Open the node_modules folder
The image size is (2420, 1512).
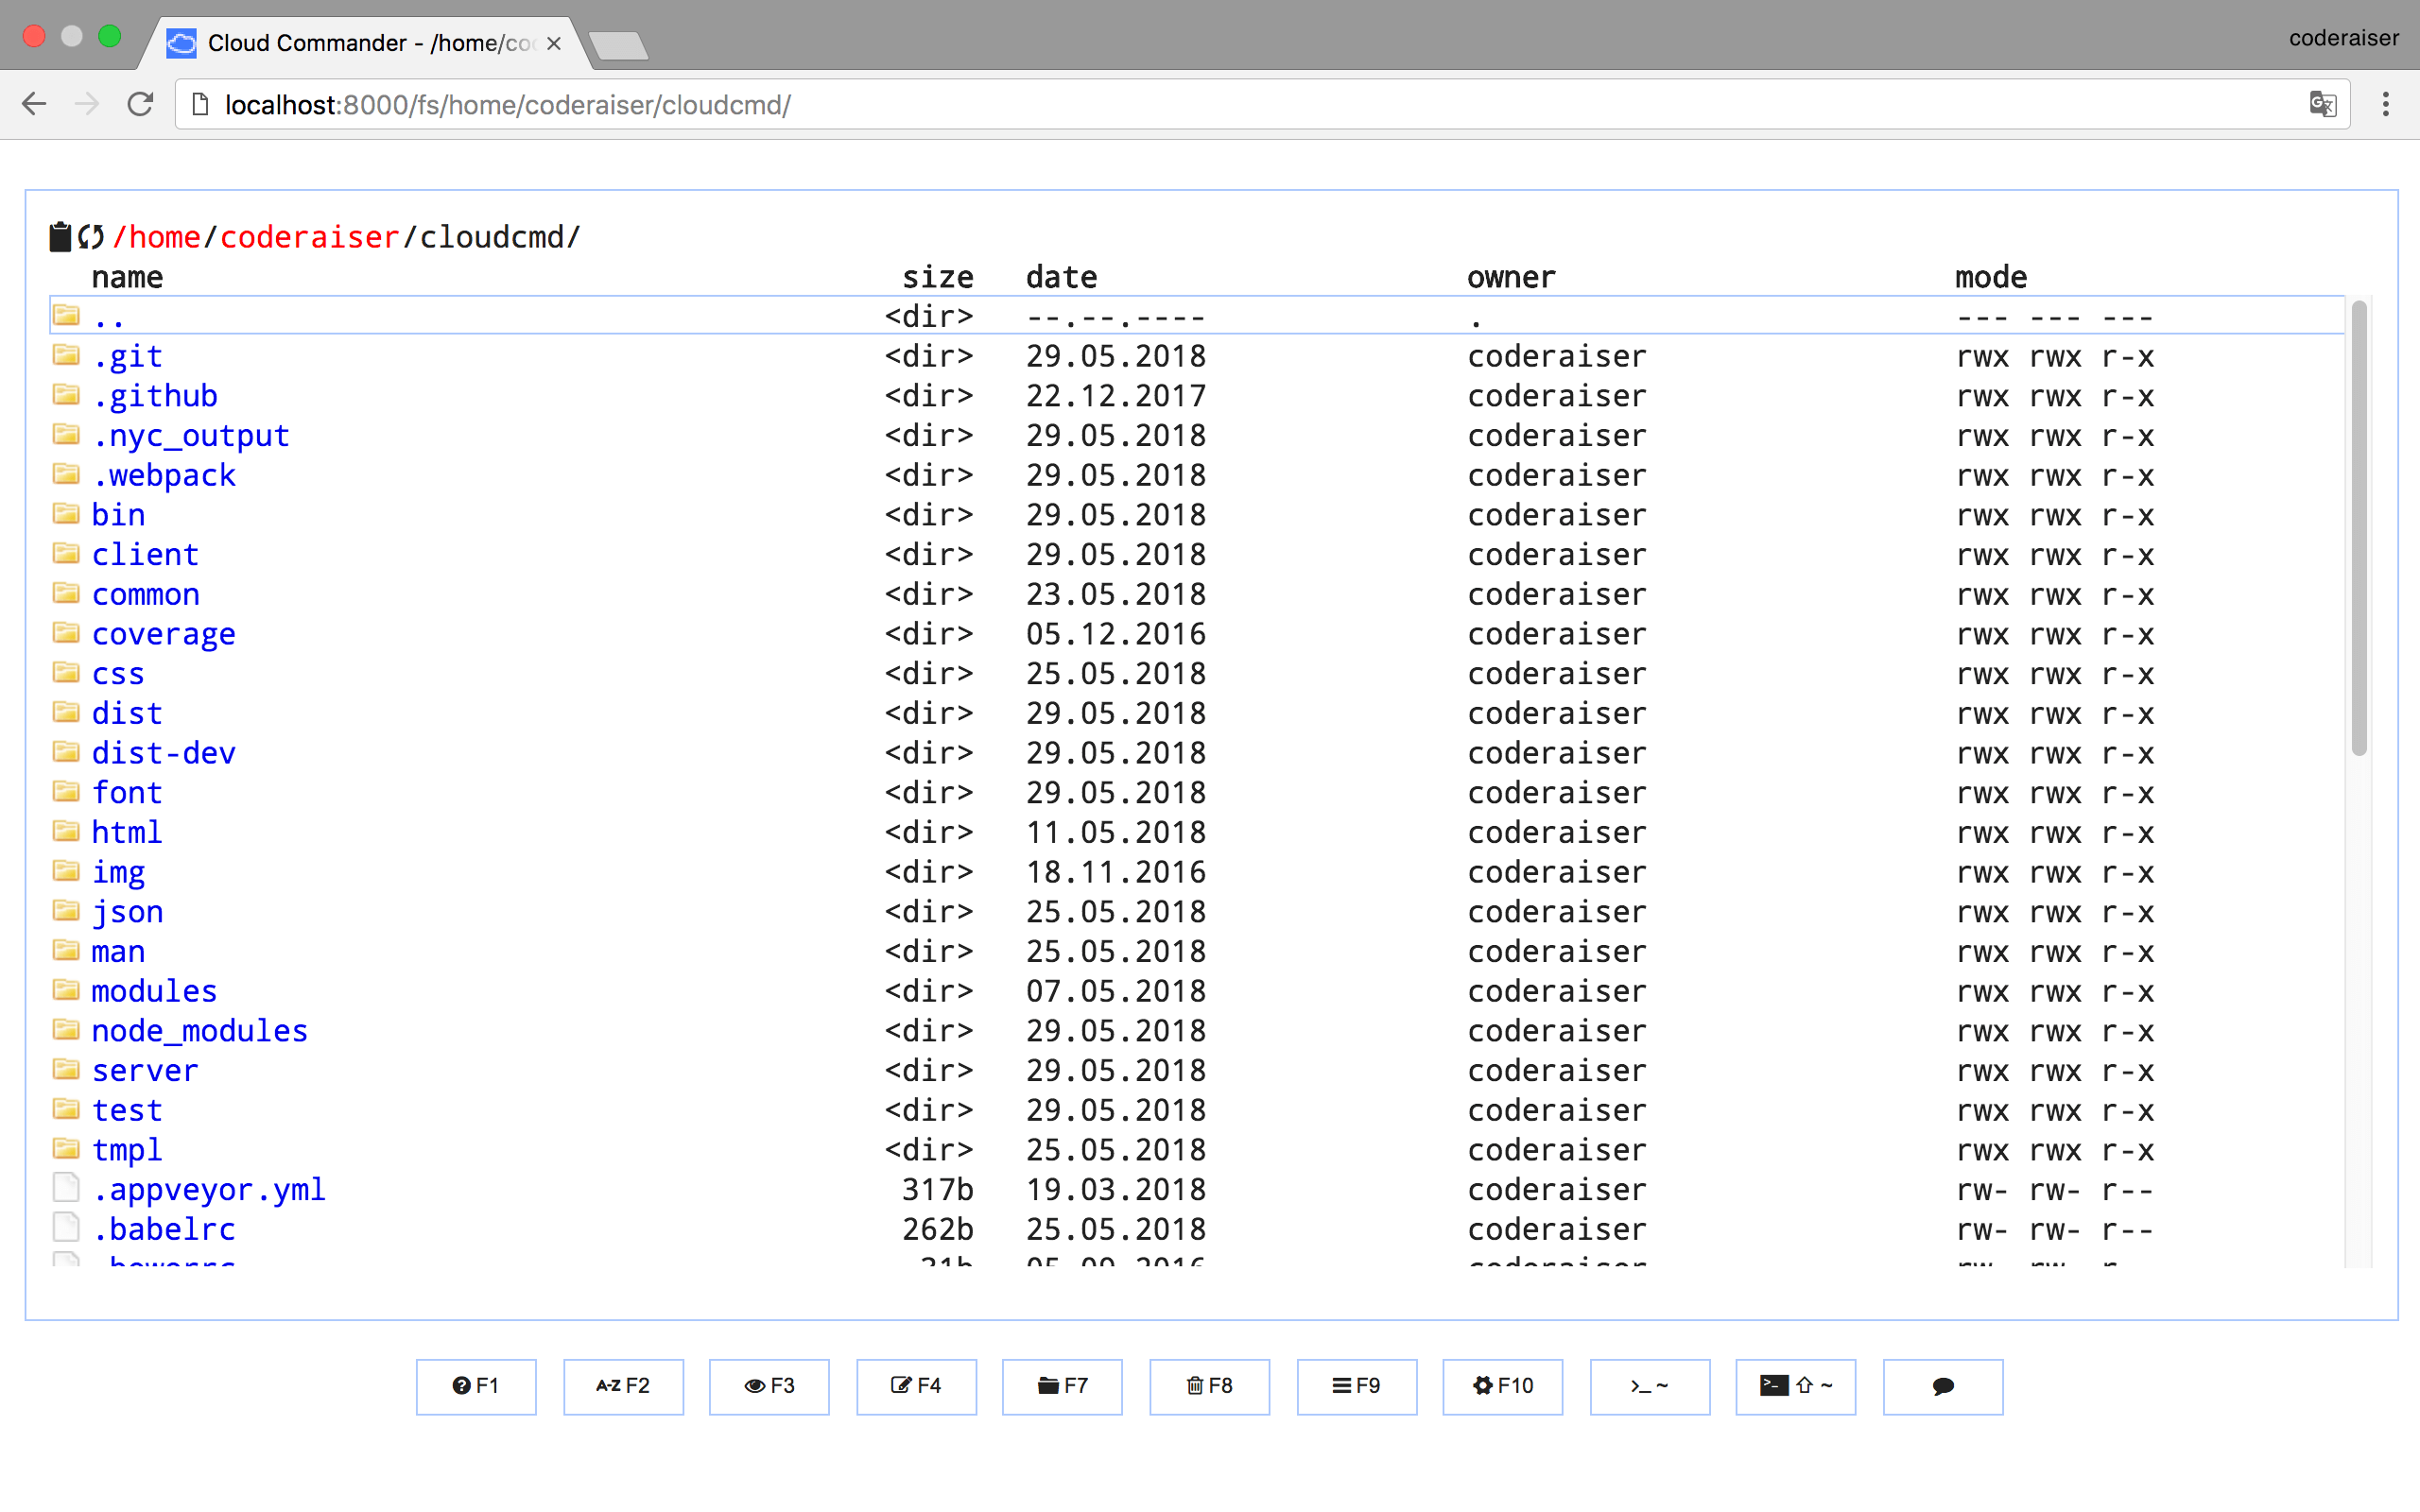point(199,1031)
